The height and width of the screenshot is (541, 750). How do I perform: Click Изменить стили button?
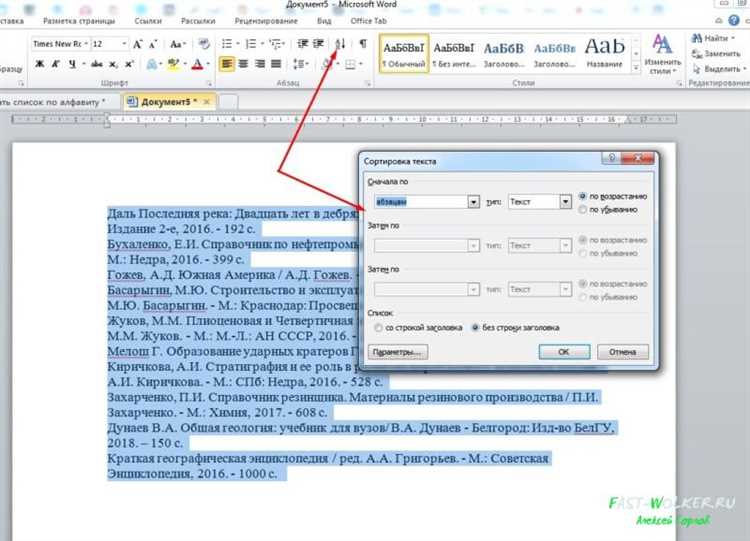(x=662, y=54)
